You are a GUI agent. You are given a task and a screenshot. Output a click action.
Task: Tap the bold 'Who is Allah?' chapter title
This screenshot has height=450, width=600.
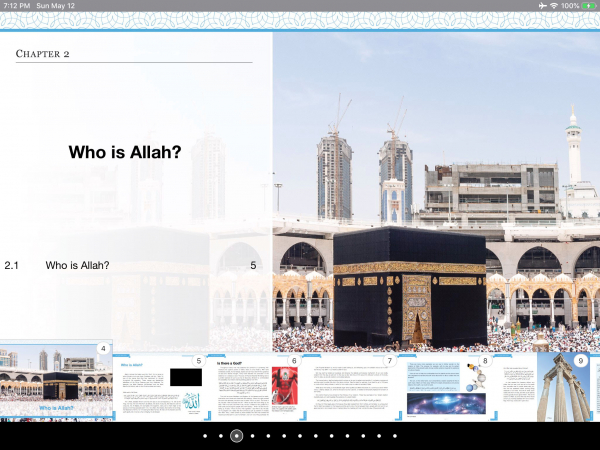pyautogui.click(x=125, y=153)
